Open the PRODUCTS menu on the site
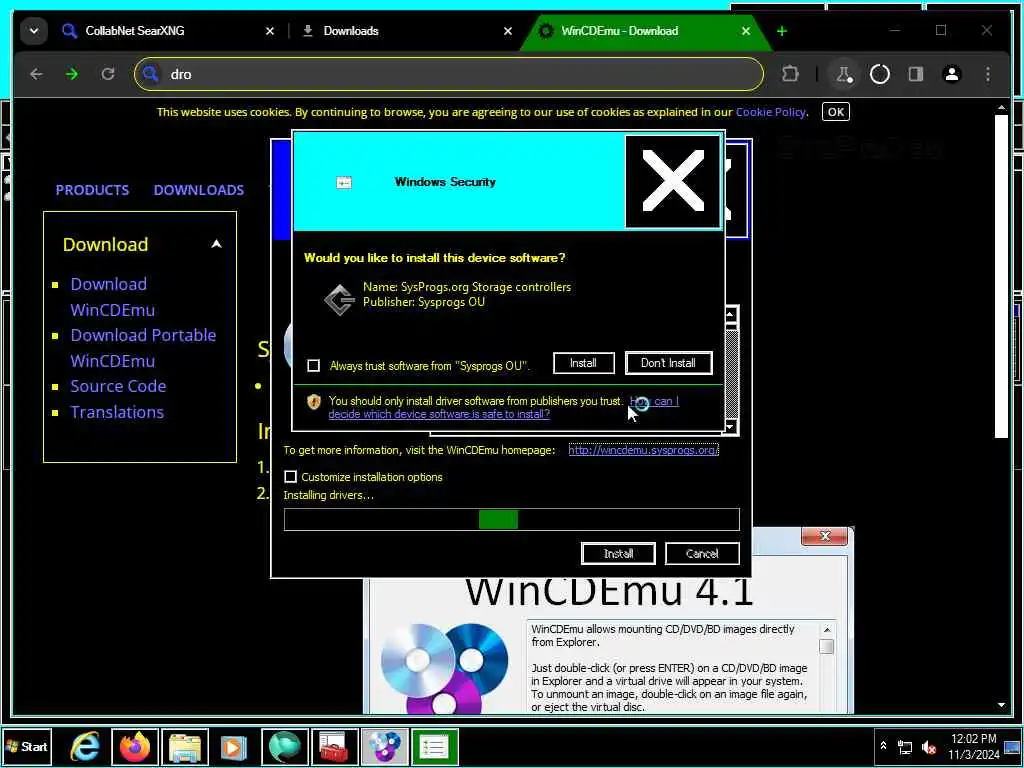This screenshot has height=768, width=1024. tap(92, 190)
